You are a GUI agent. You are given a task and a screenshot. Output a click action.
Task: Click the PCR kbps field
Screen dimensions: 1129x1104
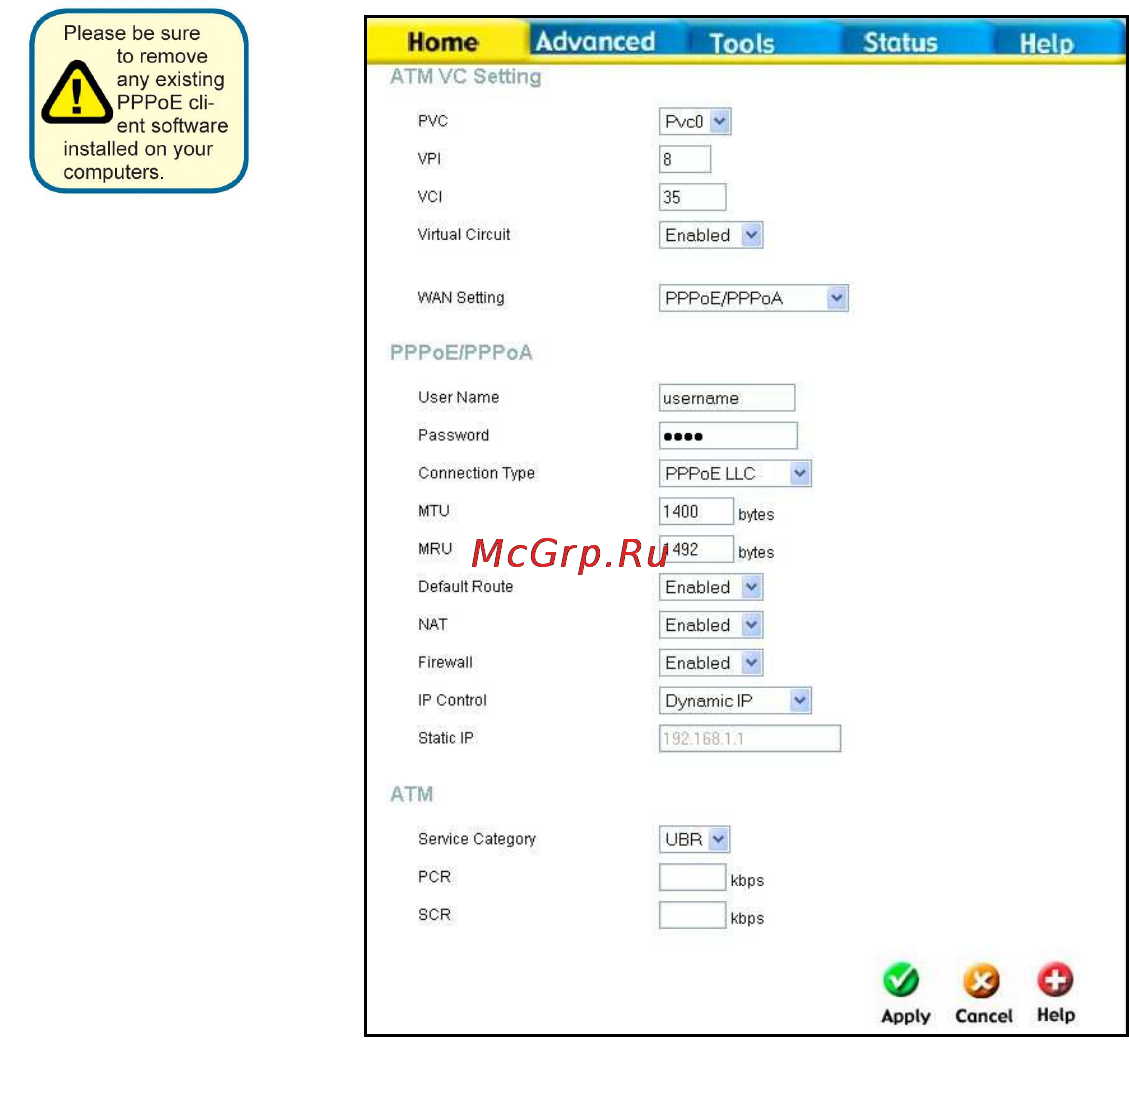pos(692,877)
